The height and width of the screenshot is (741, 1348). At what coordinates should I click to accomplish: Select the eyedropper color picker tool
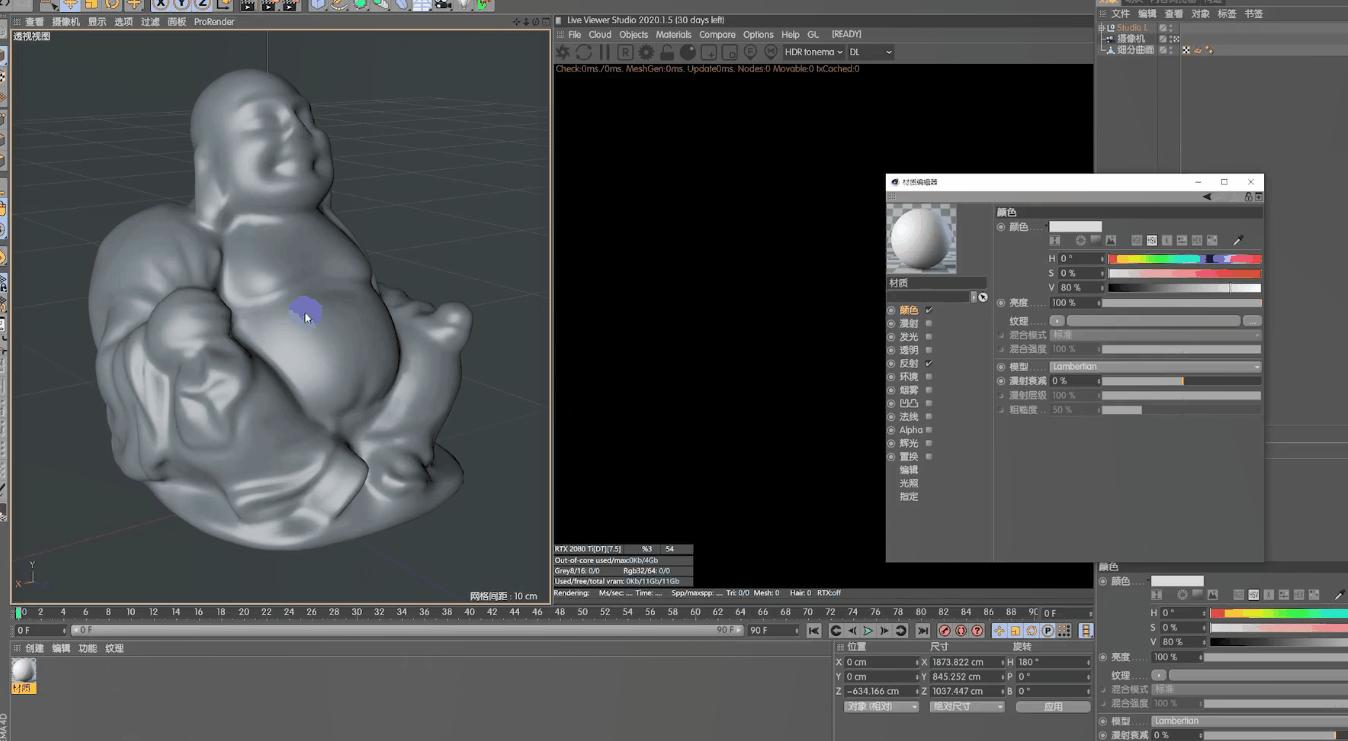click(1237, 241)
